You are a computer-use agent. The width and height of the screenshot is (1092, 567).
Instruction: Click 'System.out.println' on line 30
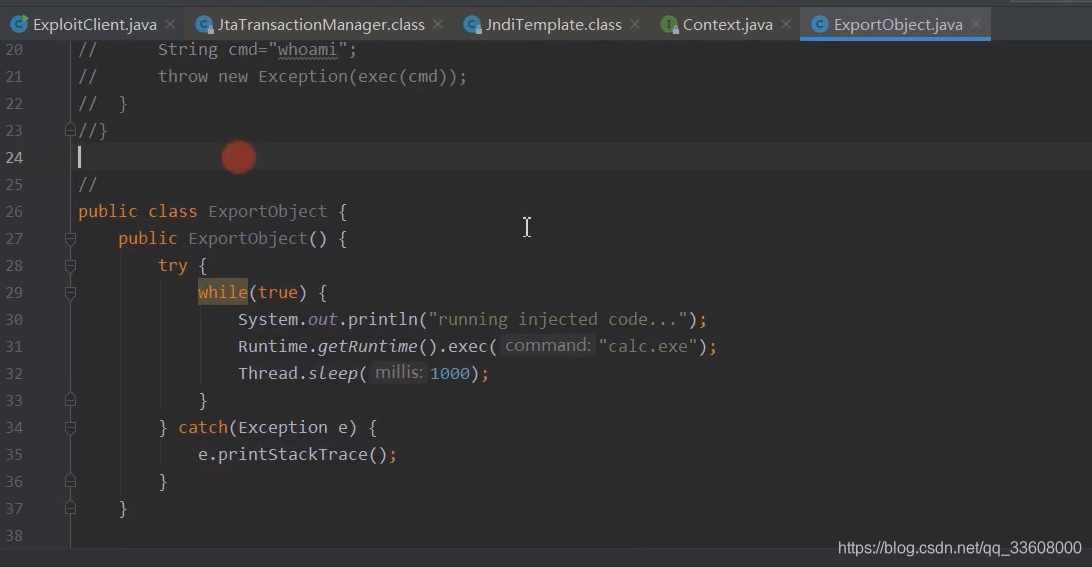327,319
